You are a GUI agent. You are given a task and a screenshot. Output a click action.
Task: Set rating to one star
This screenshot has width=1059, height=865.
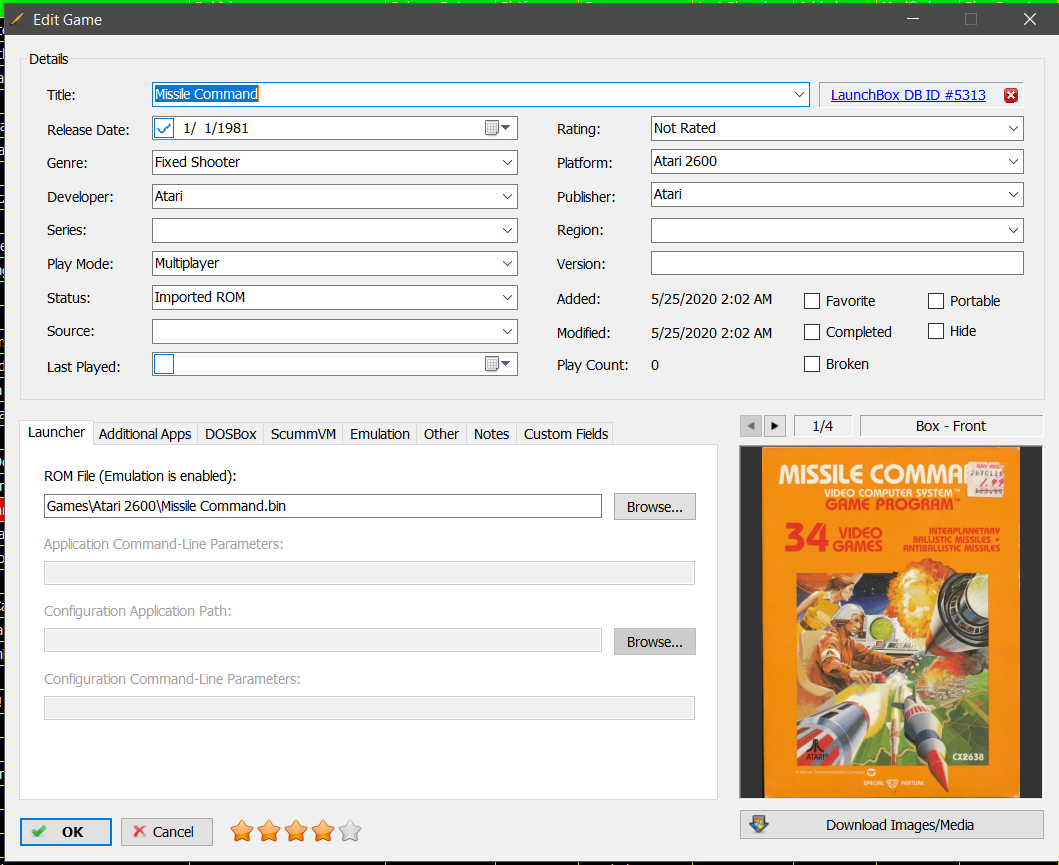(x=242, y=831)
